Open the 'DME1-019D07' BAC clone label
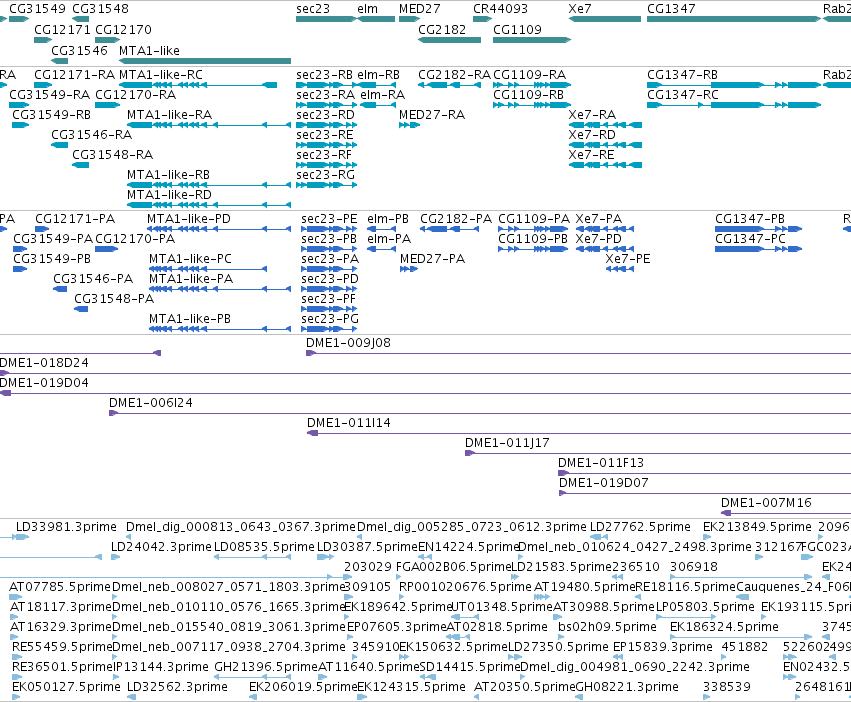851x702 pixels. (604, 483)
